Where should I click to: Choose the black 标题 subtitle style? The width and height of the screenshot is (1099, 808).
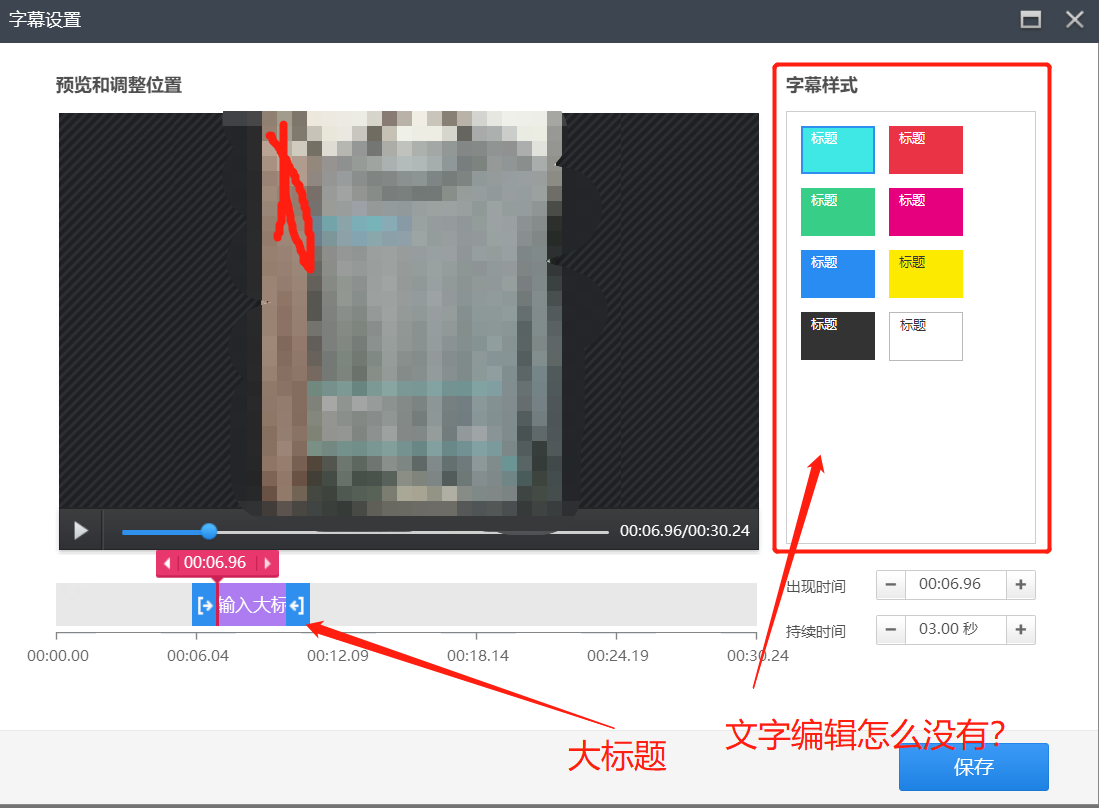tap(838, 336)
